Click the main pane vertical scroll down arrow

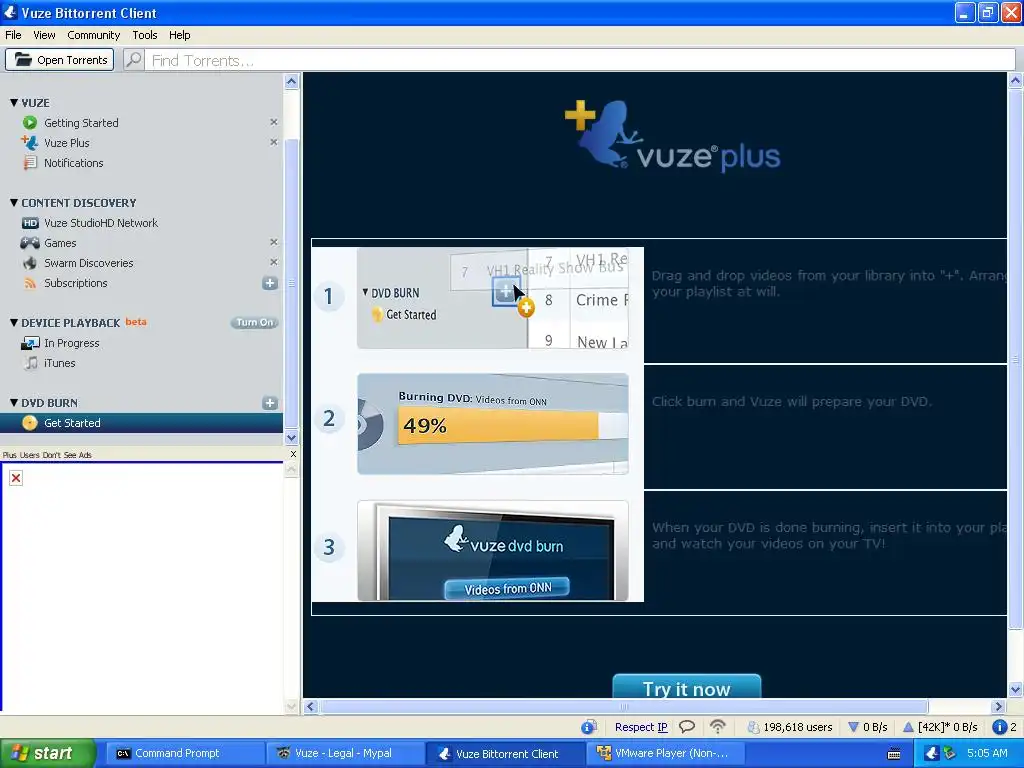click(x=1015, y=689)
